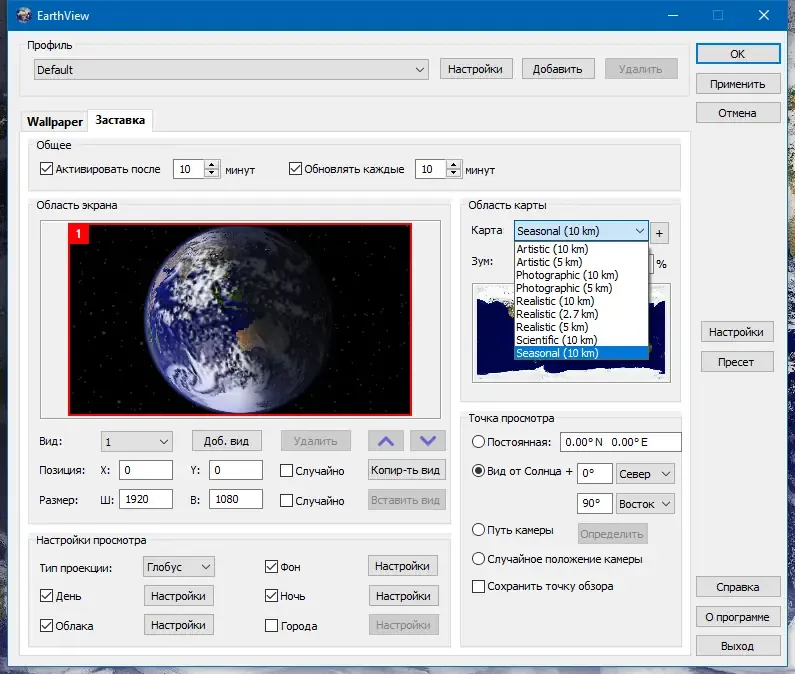Click the down arrow view order button
Screen dimensions: 795x674
427,441
